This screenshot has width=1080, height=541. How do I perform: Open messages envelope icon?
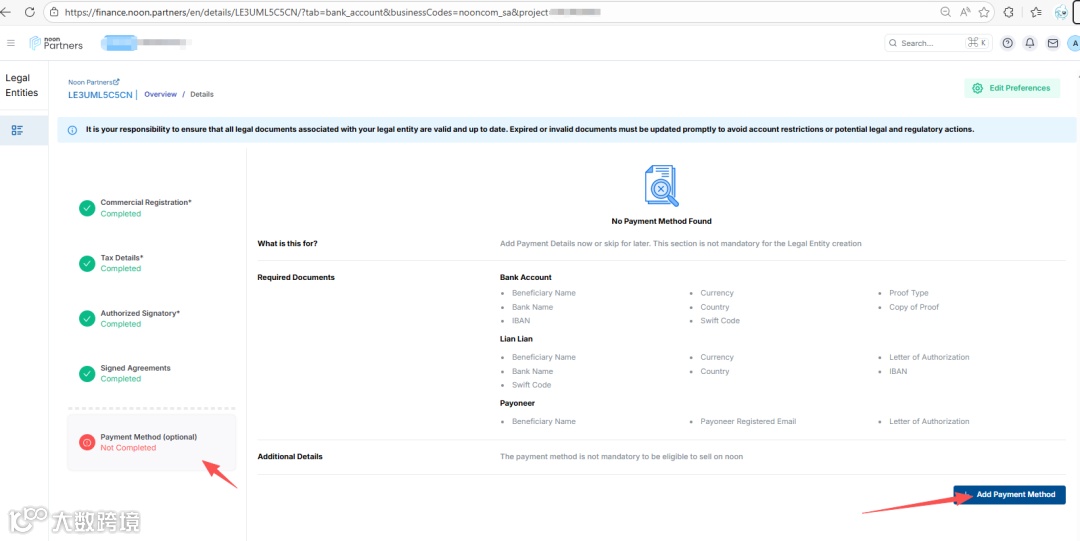coord(1052,43)
